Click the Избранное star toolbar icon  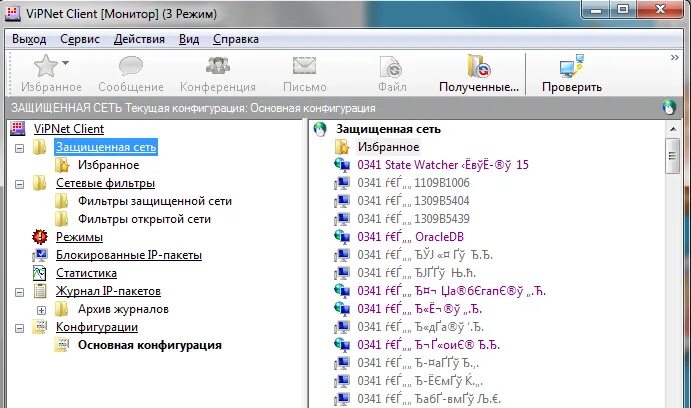[46, 66]
